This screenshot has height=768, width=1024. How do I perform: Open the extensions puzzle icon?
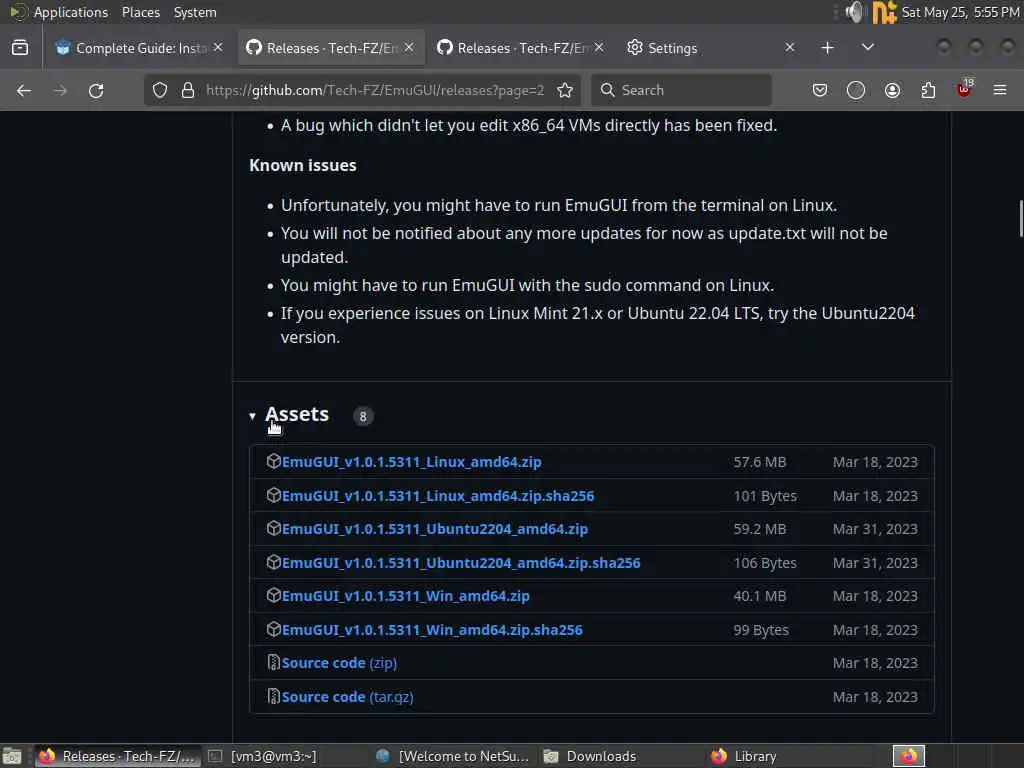(928, 90)
